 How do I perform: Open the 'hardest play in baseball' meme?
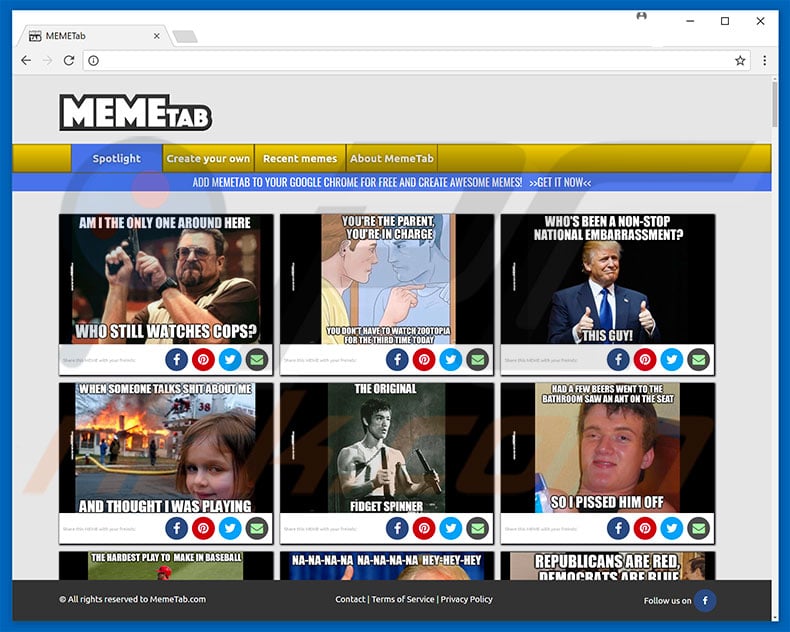(x=166, y=565)
